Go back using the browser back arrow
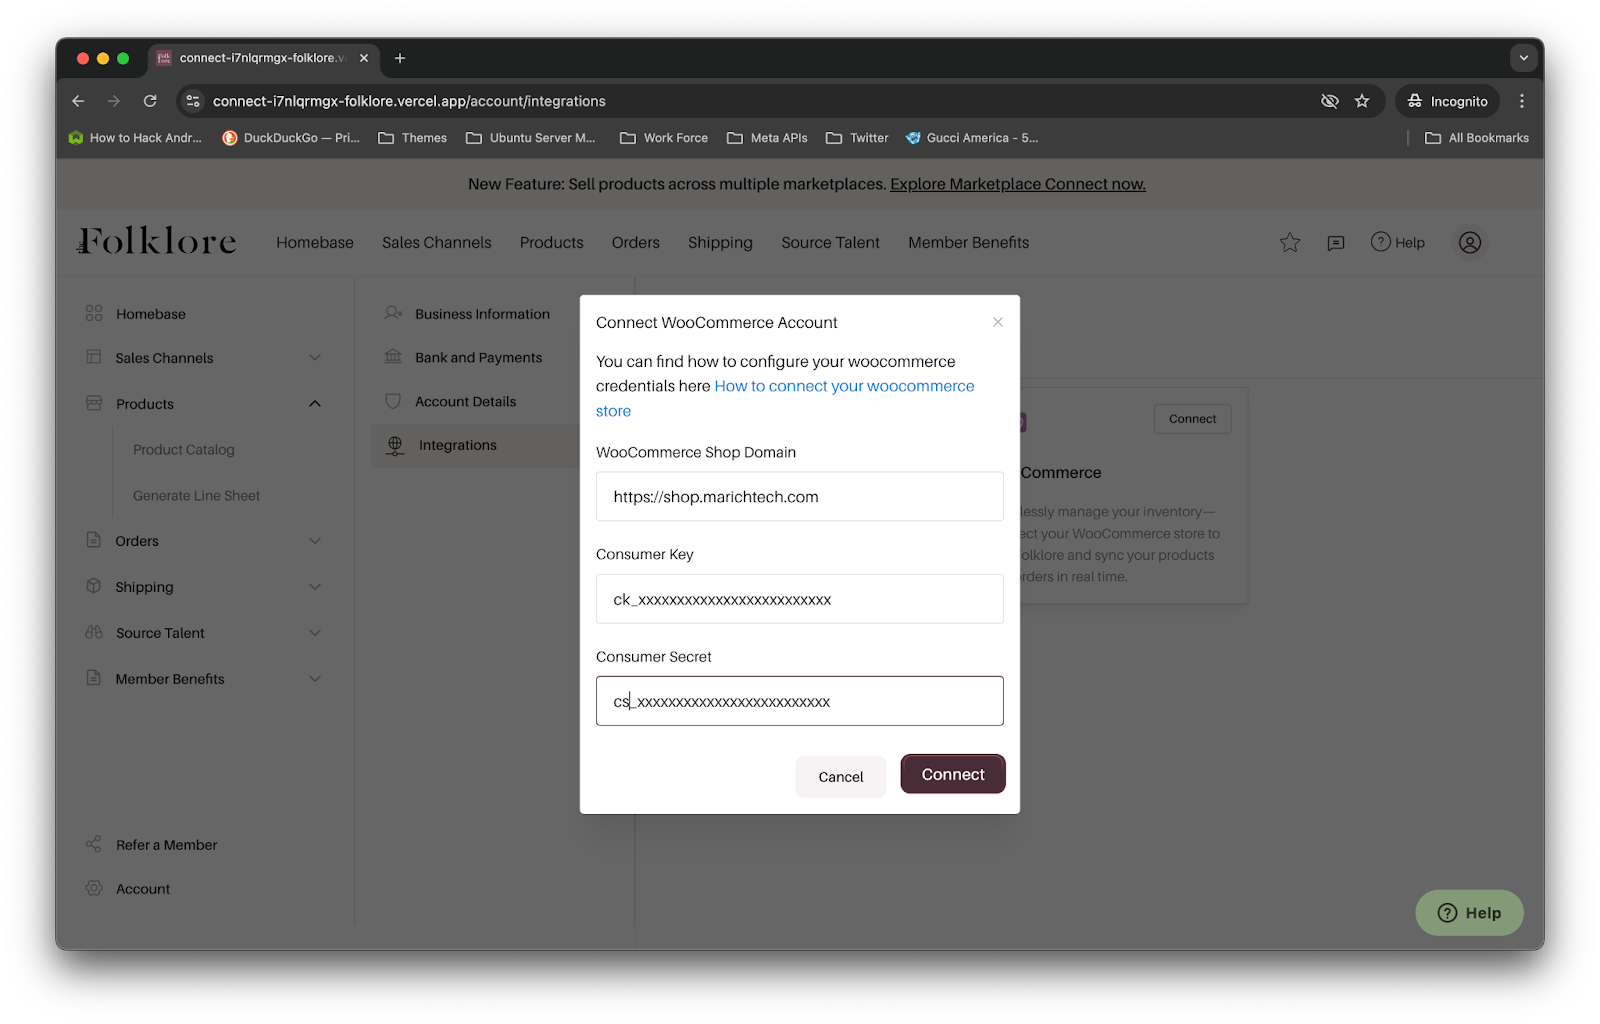Viewport: 1600px width, 1024px height. pyautogui.click(x=78, y=101)
